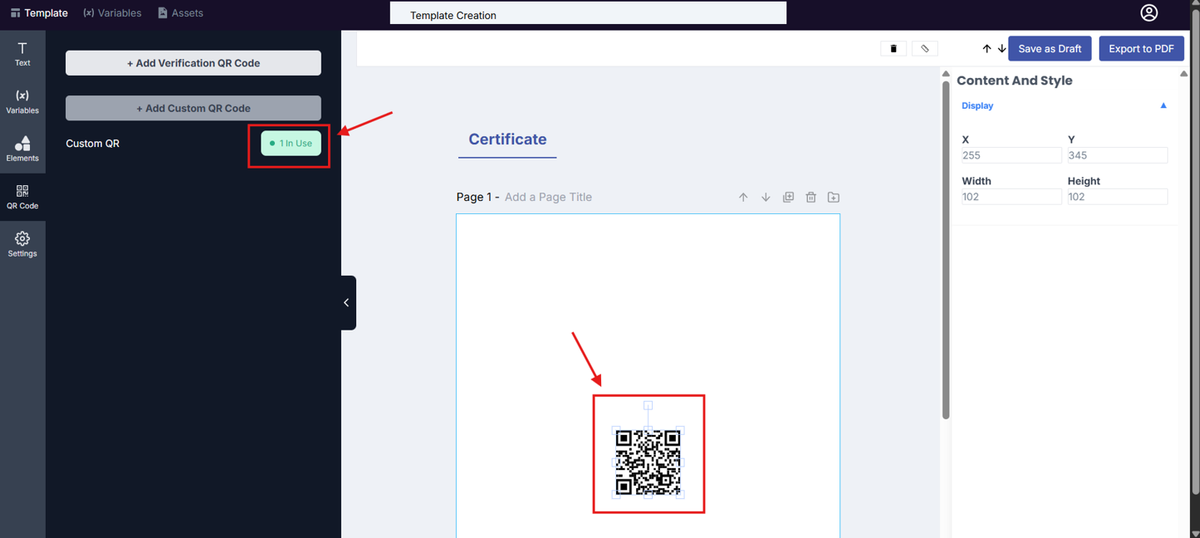Click Export to PDF button
1200x538 pixels.
[x=1141, y=49]
